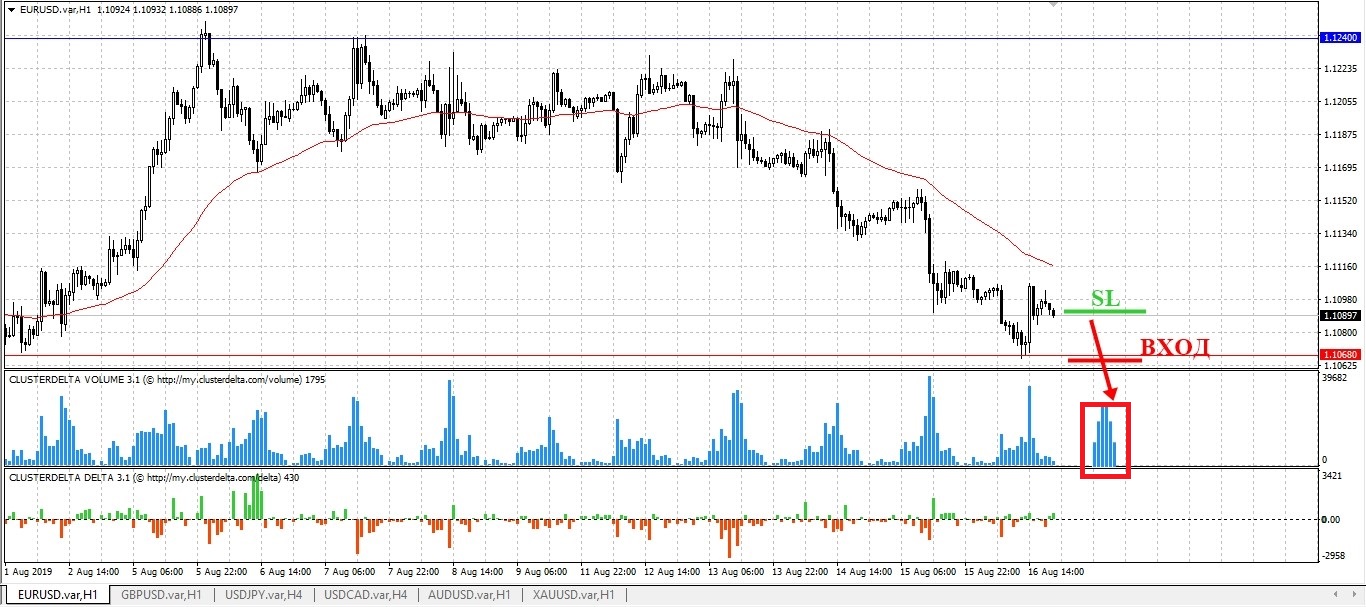Click the 14 Aug 14:00 time label
The height and width of the screenshot is (607, 1366).
click(863, 573)
